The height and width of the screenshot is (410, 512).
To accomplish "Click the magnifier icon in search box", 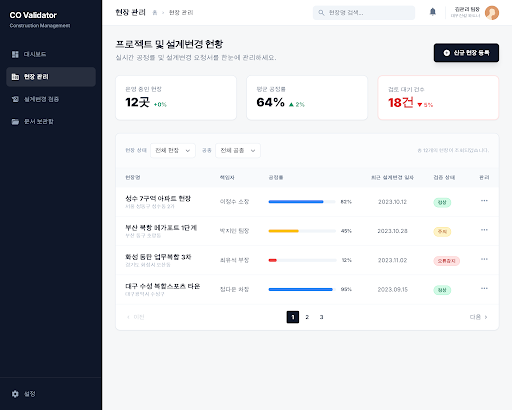I will click(x=321, y=13).
